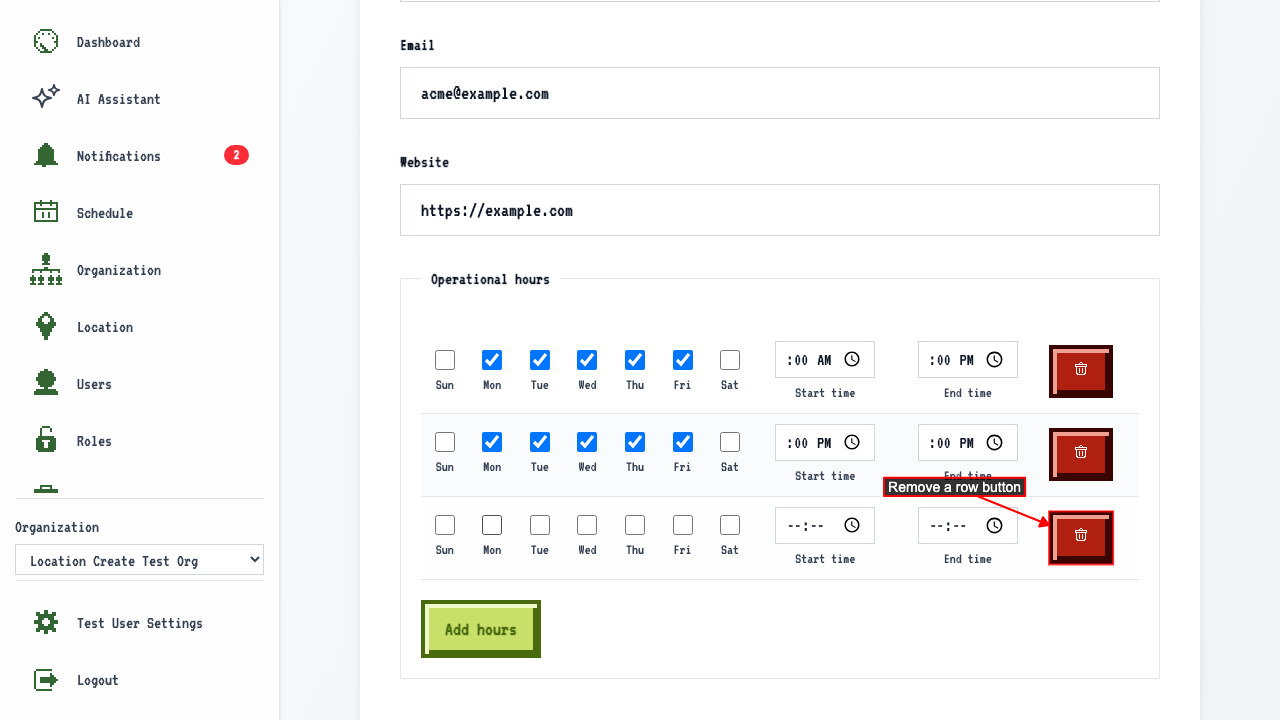Click the Website input field

click(x=780, y=210)
